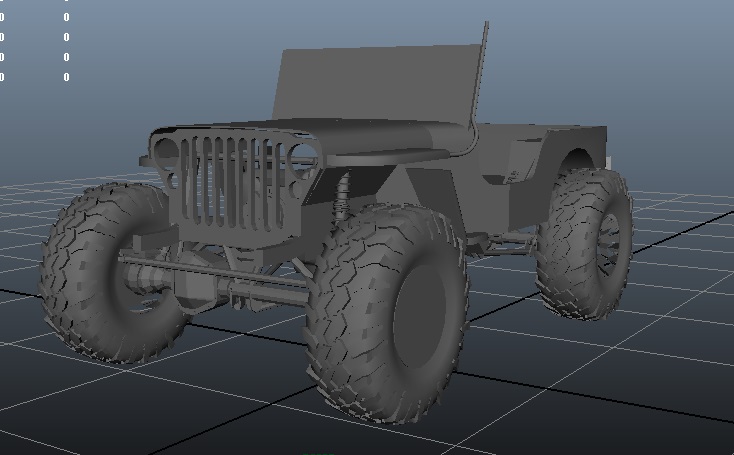This screenshot has height=455, width=734.
Task: Click the spoked rim inside the rear wheel
Action: (x=609, y=245)
